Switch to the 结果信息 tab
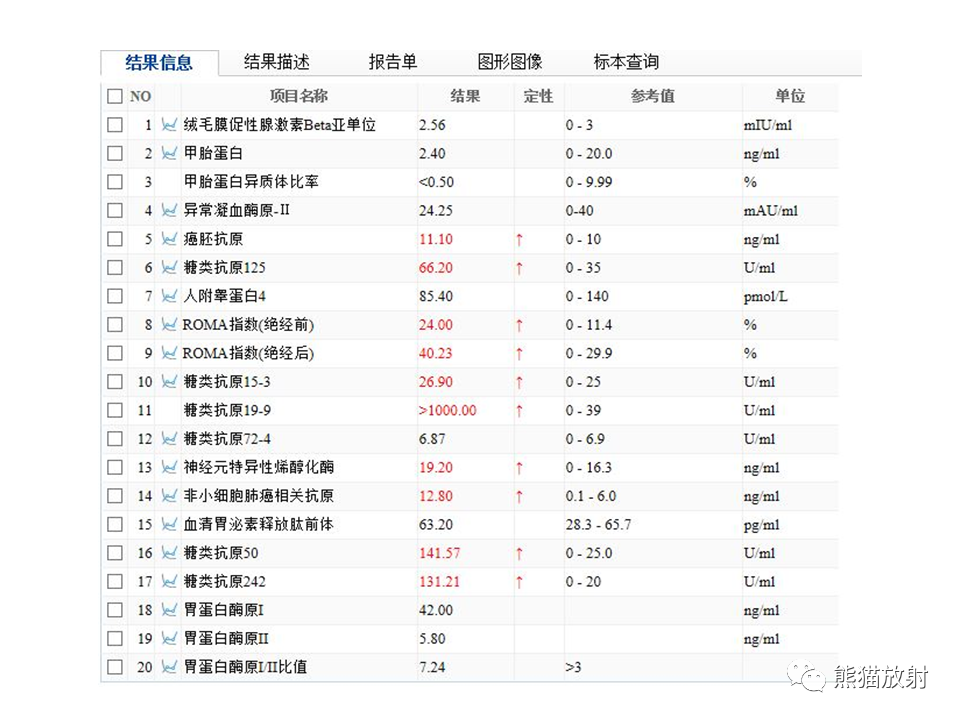This screenshot has height=720, width=960. pyautogui.click(x=159, y=62)
